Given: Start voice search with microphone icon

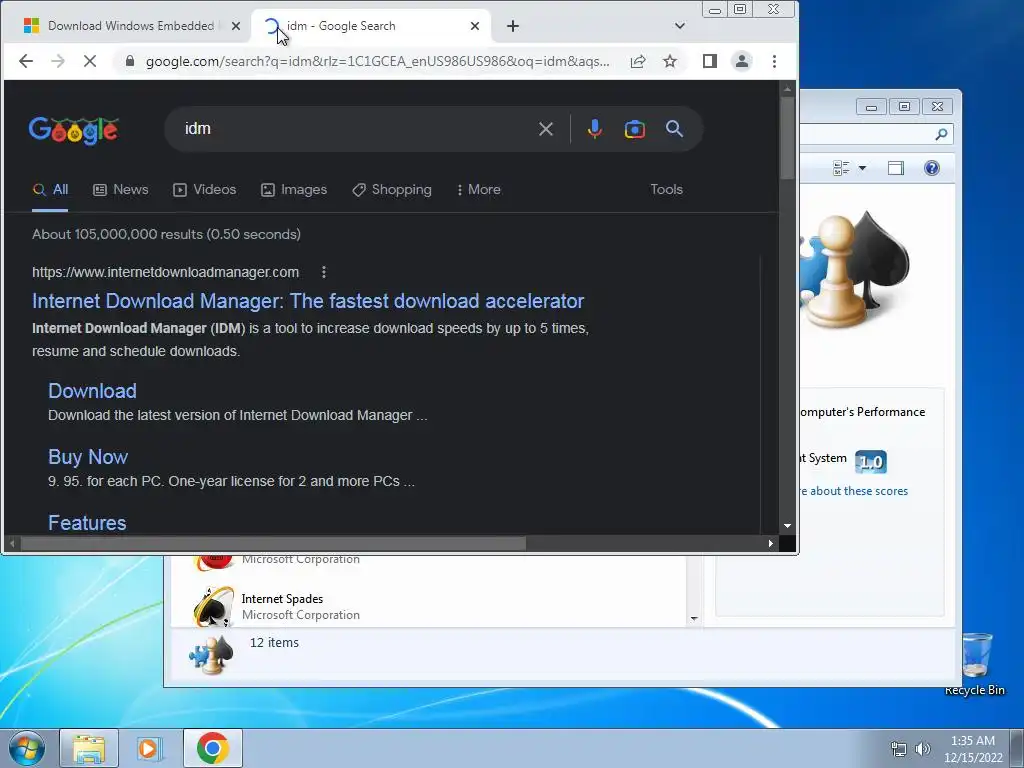Looking at the screenshot, I should (x=594, y=129).
